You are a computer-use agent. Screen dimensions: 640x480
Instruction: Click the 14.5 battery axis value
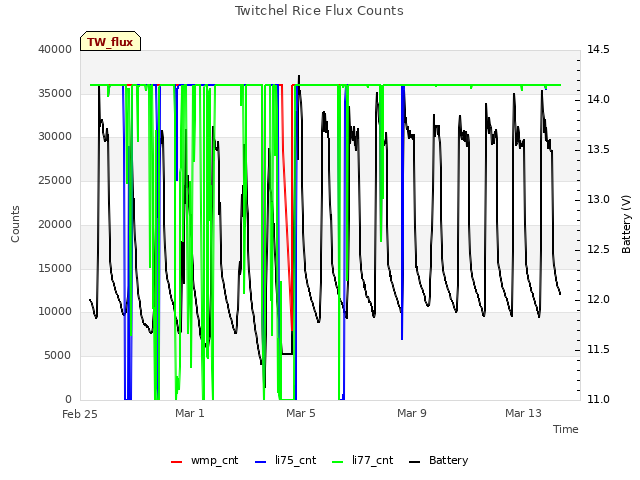tap(598, 49)
